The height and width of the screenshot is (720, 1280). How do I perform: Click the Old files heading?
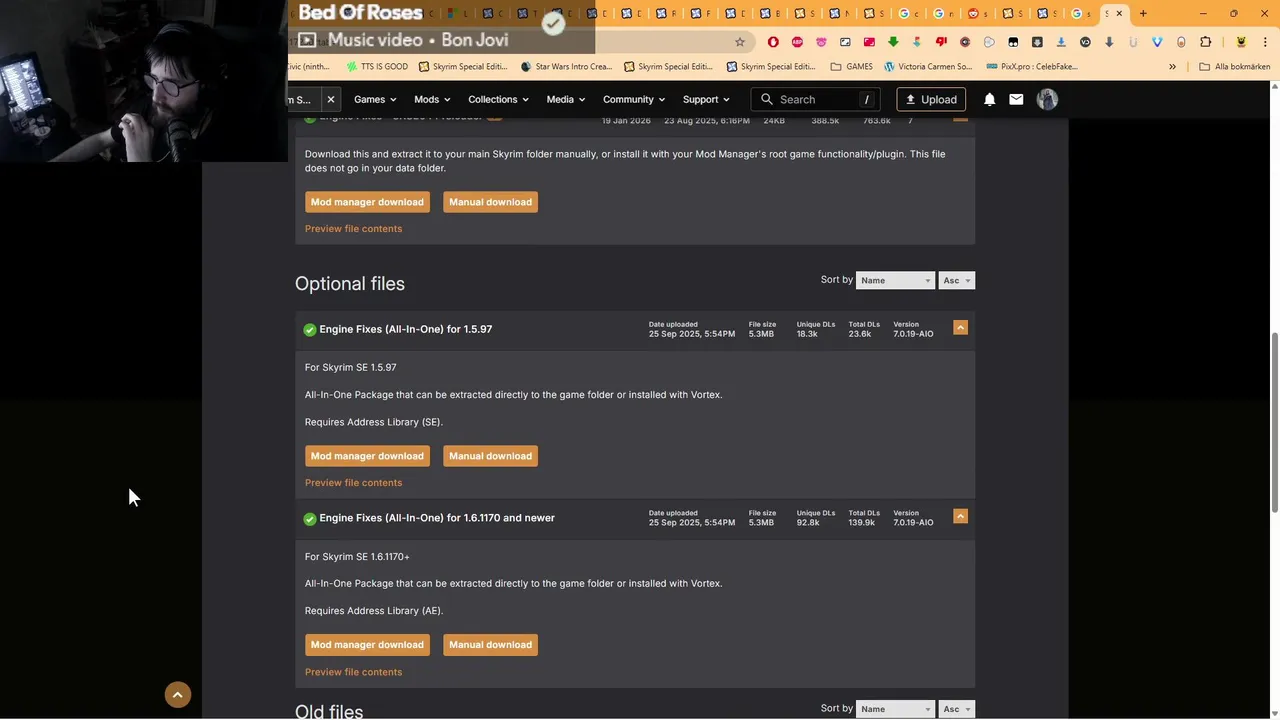329,711
